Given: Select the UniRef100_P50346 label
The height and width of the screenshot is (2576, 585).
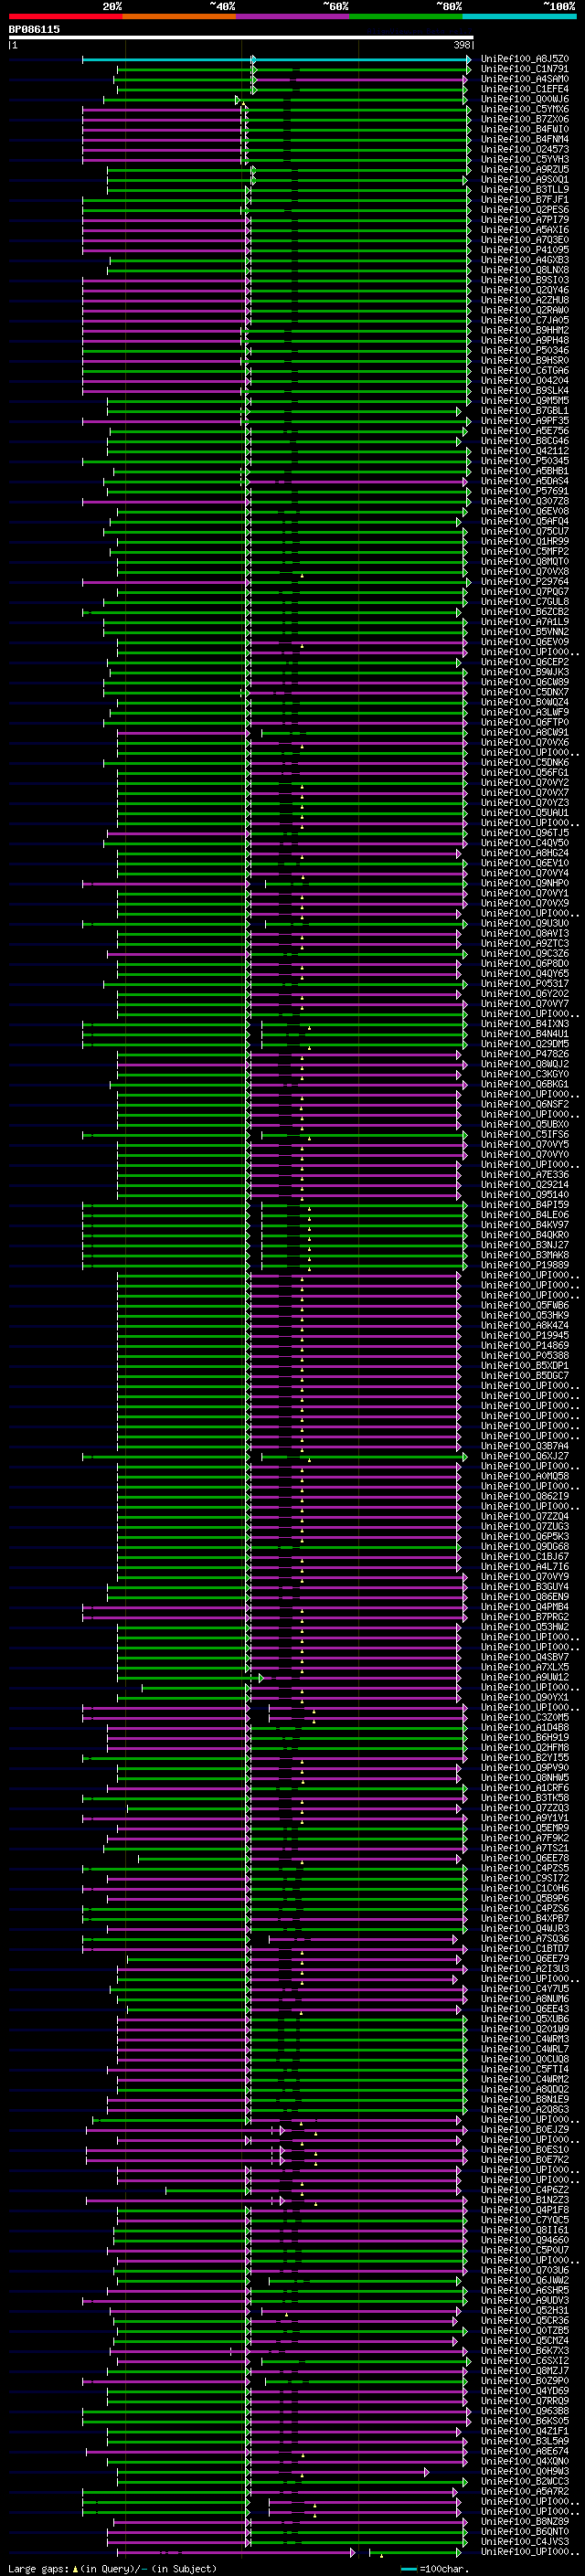Looking at the screenshot, I should 525,350.
